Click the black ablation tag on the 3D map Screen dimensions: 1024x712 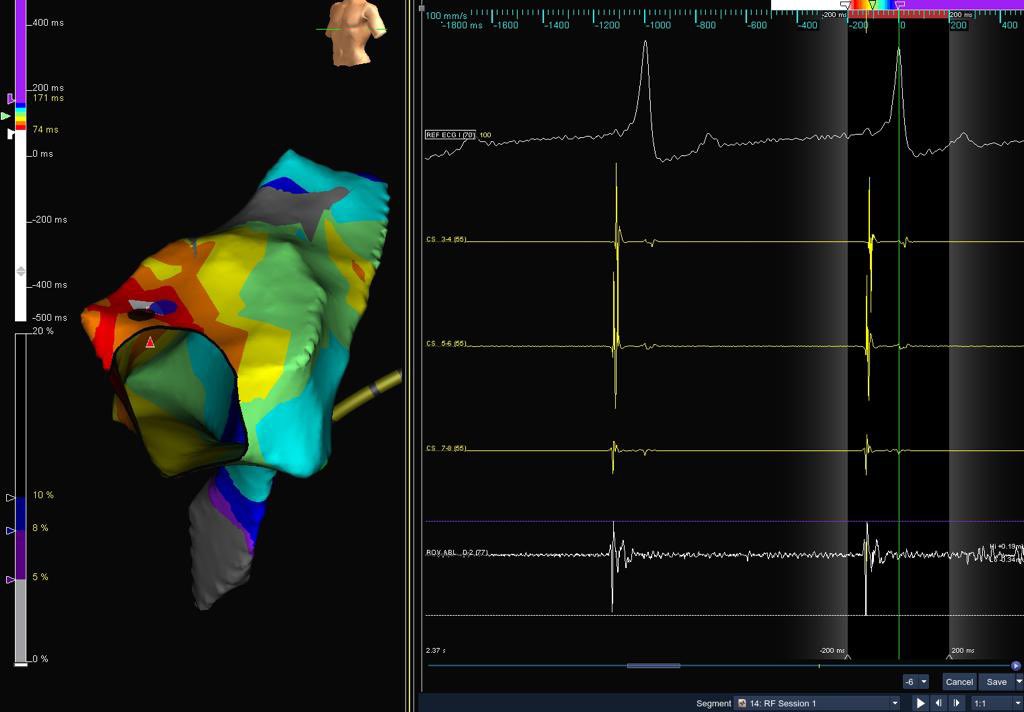coord(141,316)
